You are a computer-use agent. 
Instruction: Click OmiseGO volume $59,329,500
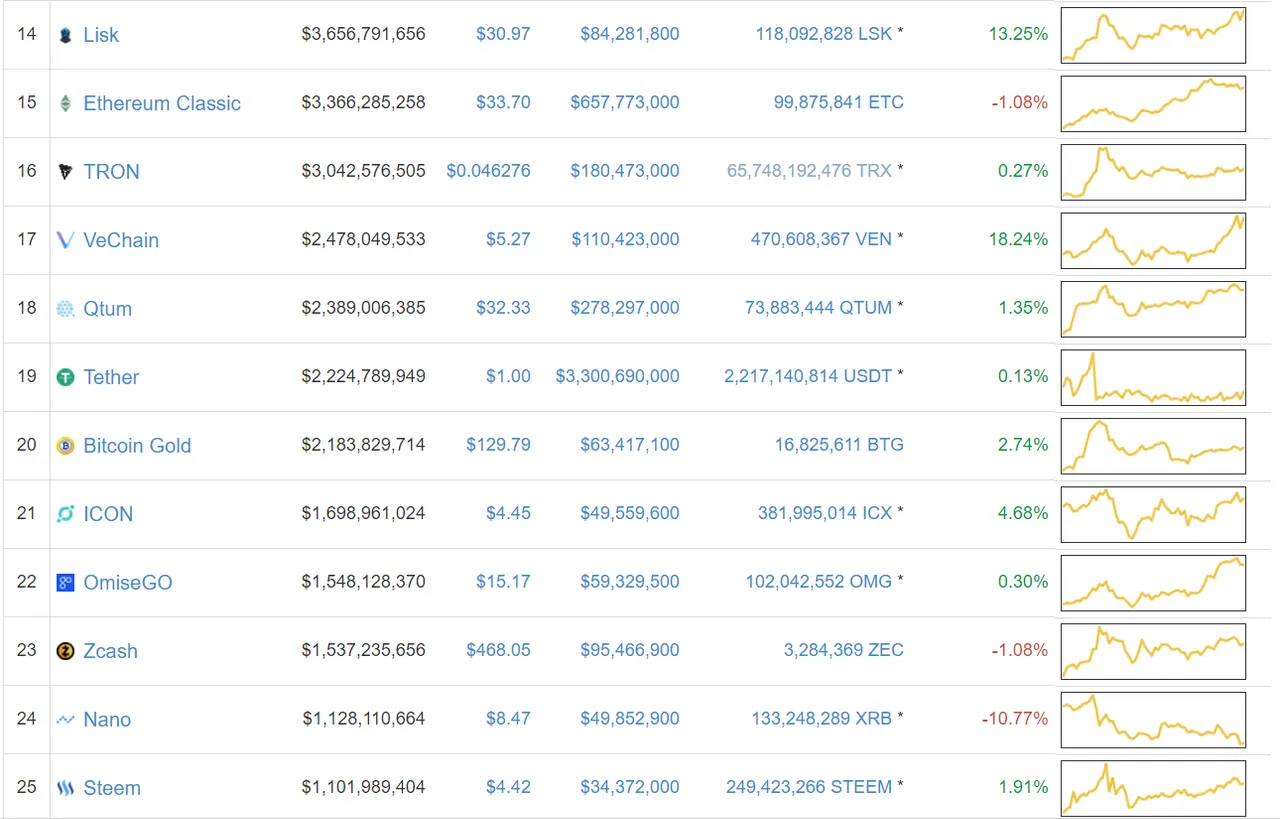click(x=630, y=581)
